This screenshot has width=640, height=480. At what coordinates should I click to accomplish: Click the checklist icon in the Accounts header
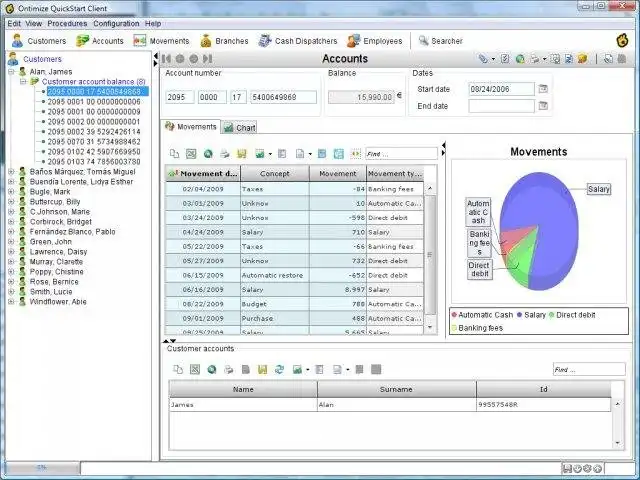click(x=505, y=59)
